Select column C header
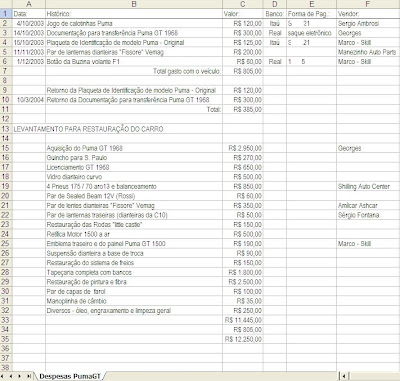 (x=243, y=4)
